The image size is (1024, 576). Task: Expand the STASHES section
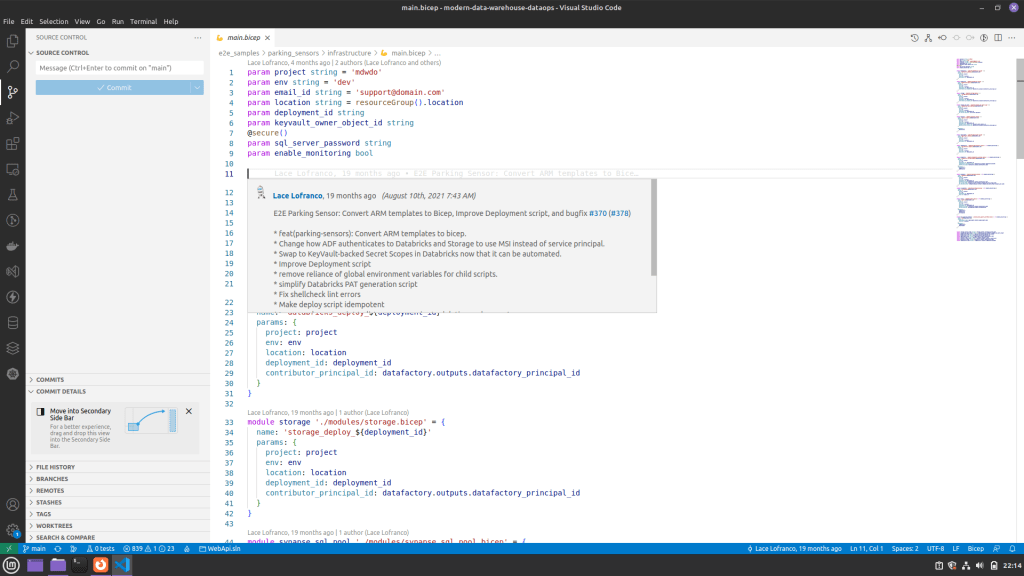[x=49, y=502]
